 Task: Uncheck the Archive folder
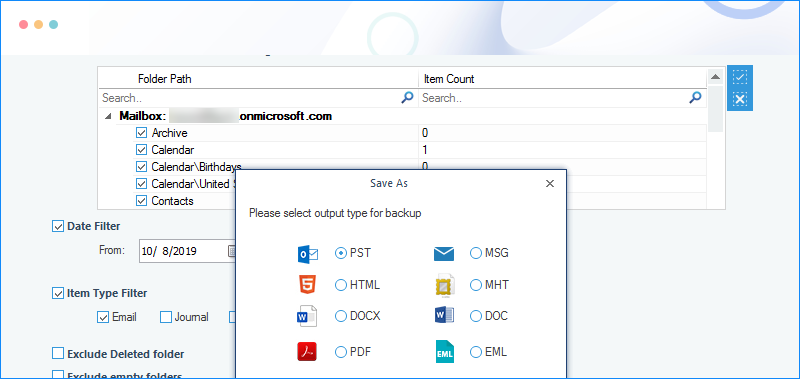click(141, 133)
